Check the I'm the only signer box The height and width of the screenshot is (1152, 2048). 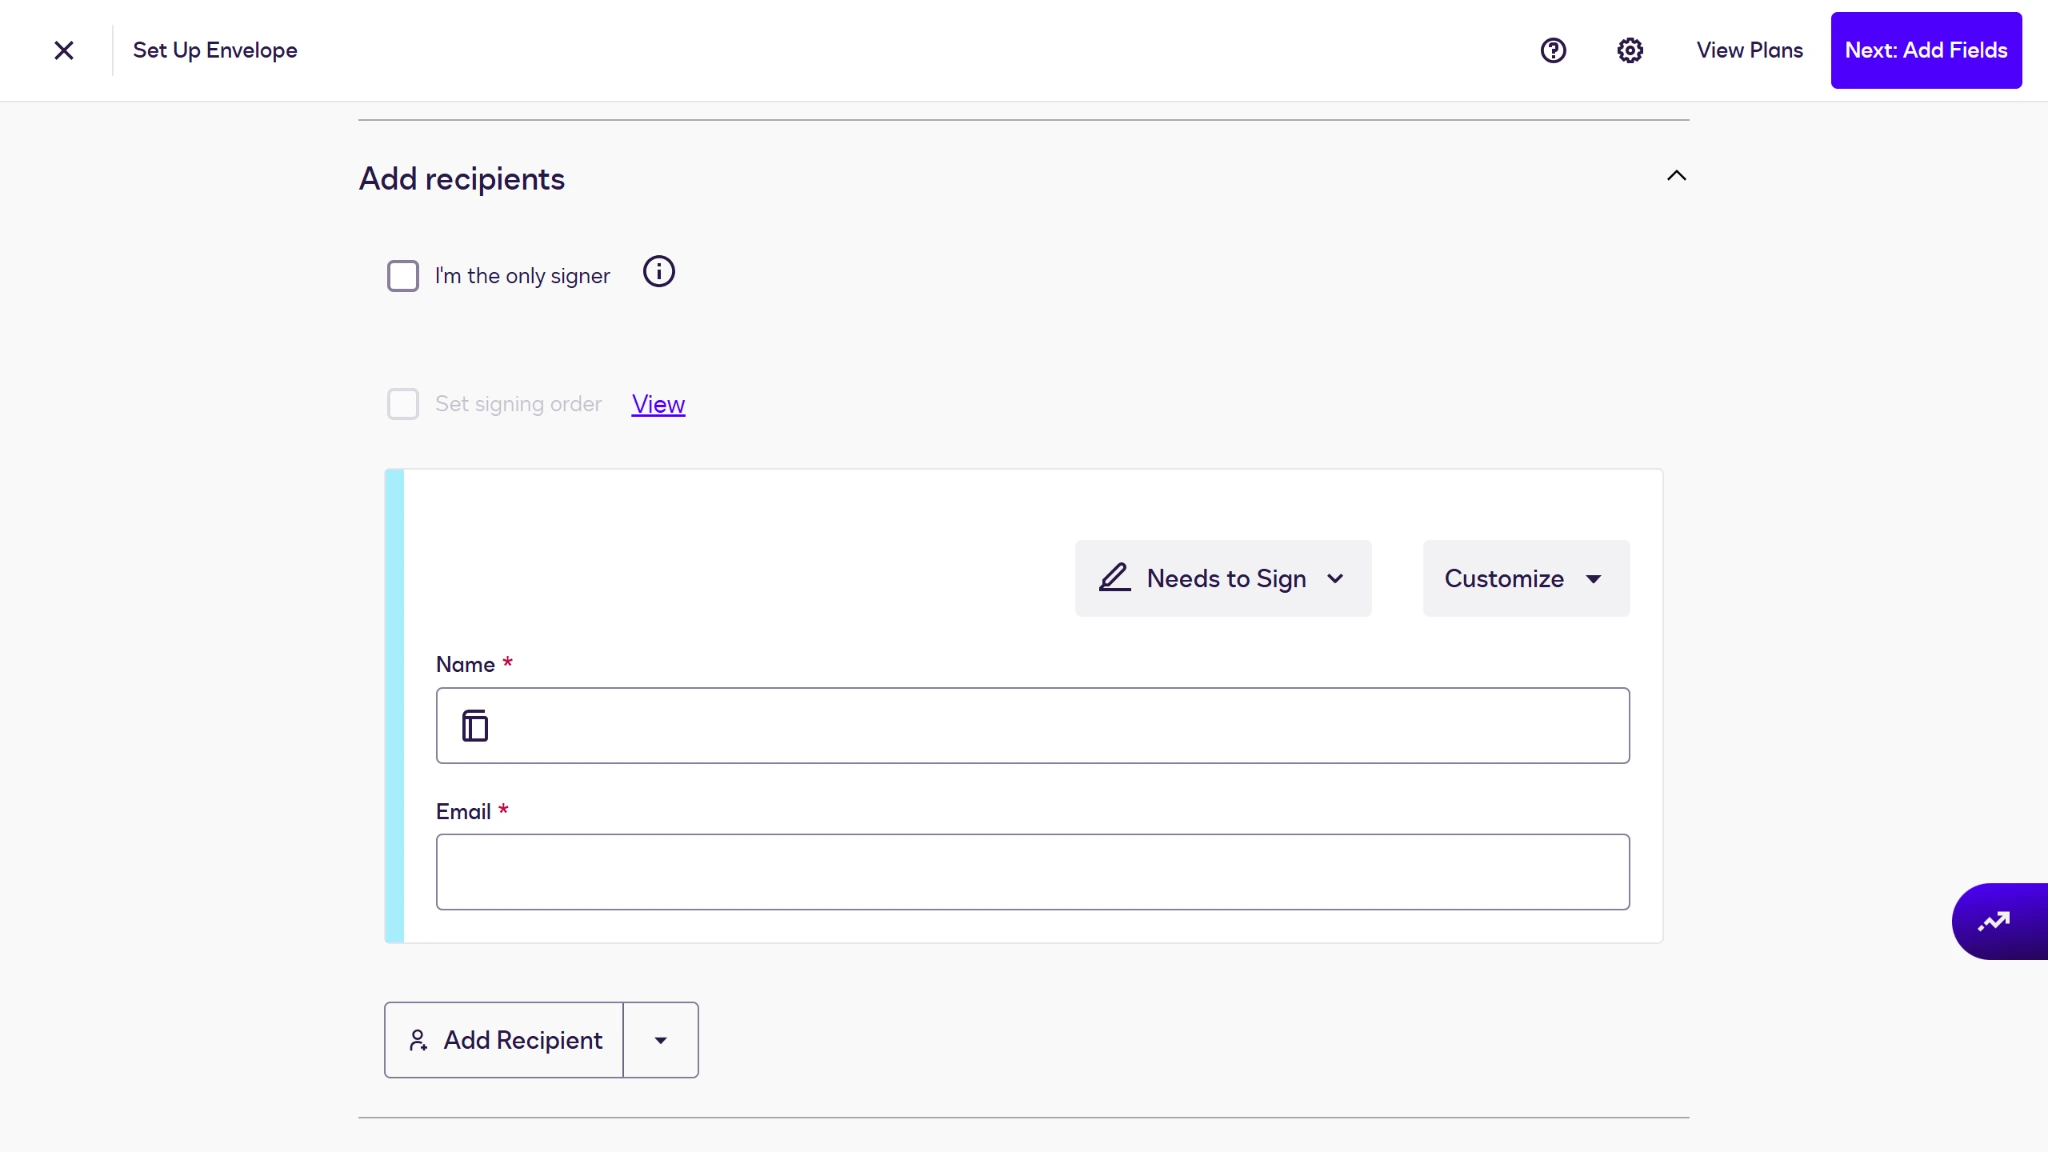403,276
